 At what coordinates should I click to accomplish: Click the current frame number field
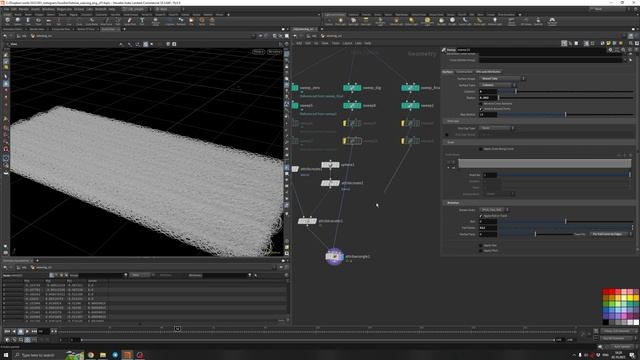click(x=43, y=331)
